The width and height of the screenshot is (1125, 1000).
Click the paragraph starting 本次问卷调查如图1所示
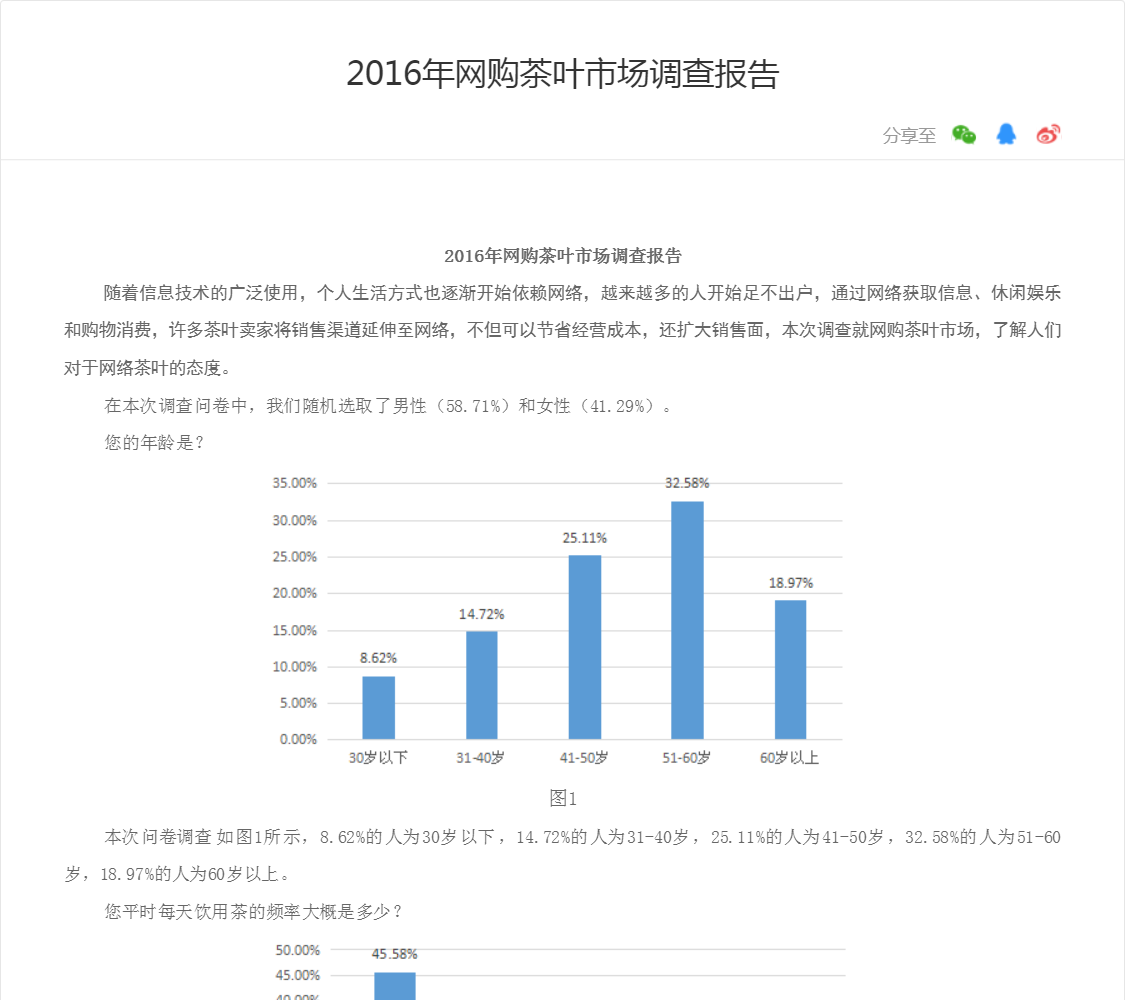pyautogui.click(x=562, y=855)
